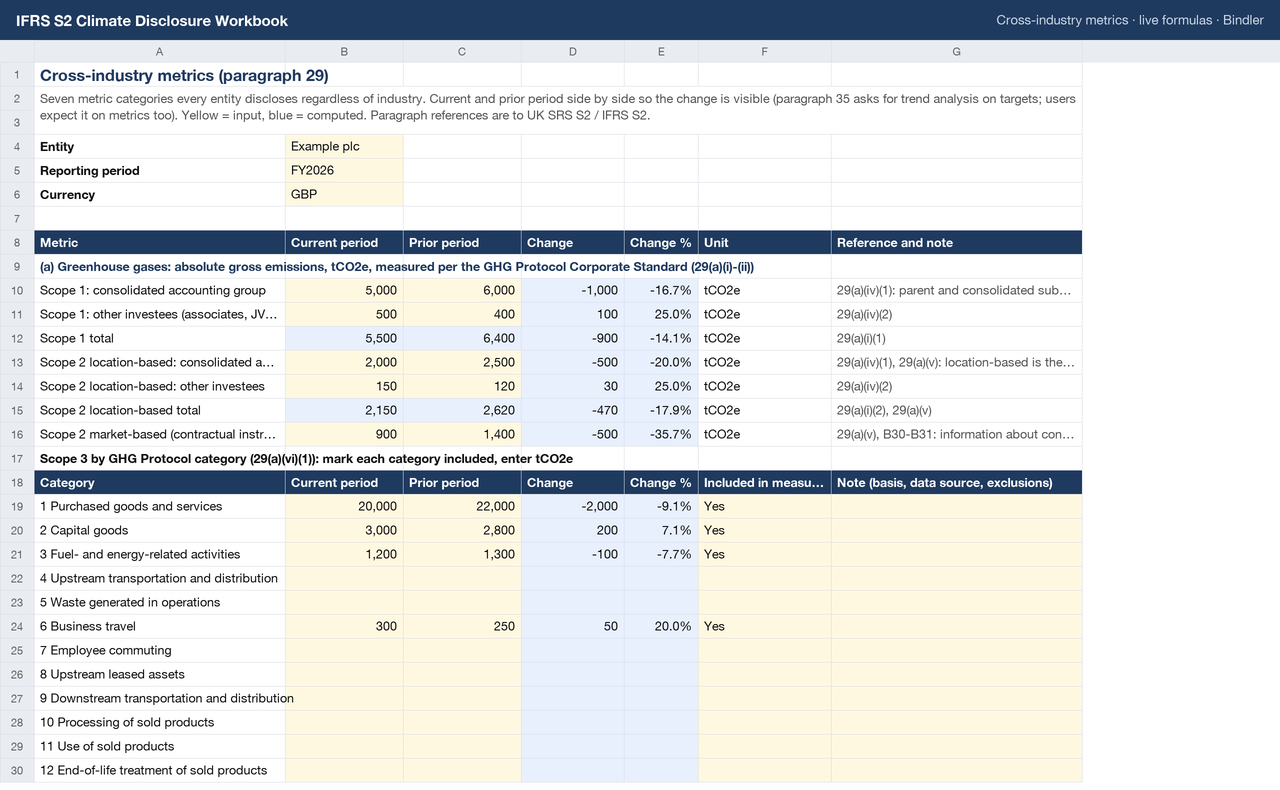Screen dimensions: 1280x790
Task: Click Purchased goods prior value 22,000
Action: point(462,506)
